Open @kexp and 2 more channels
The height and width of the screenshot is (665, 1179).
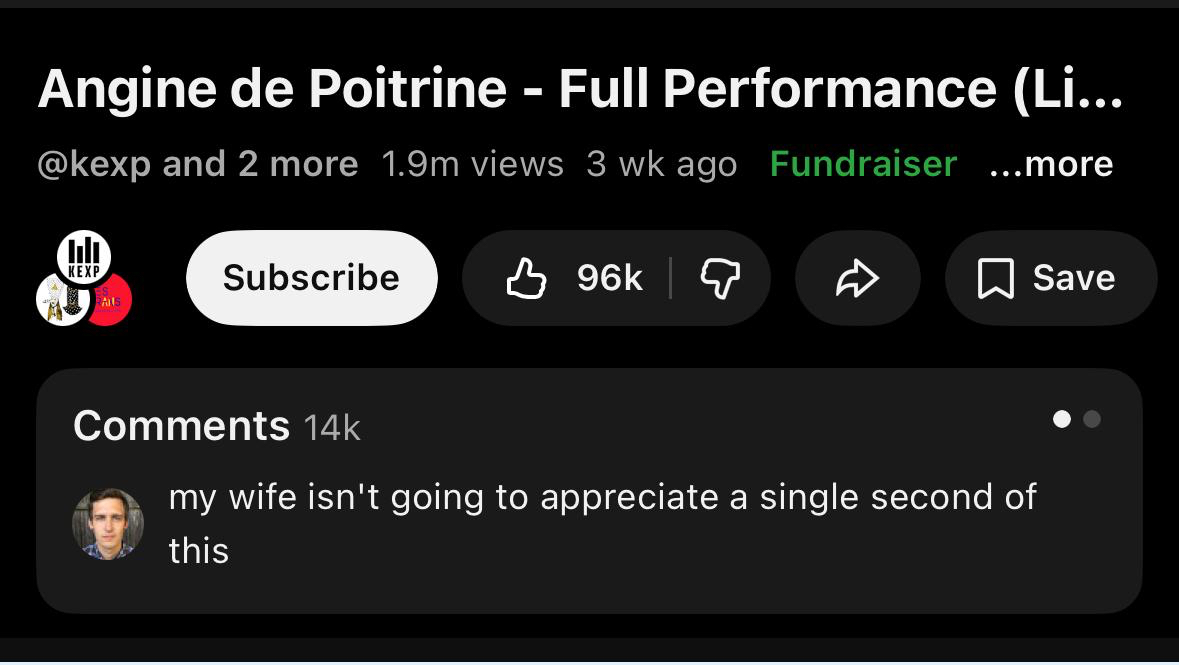pos(197,164)
